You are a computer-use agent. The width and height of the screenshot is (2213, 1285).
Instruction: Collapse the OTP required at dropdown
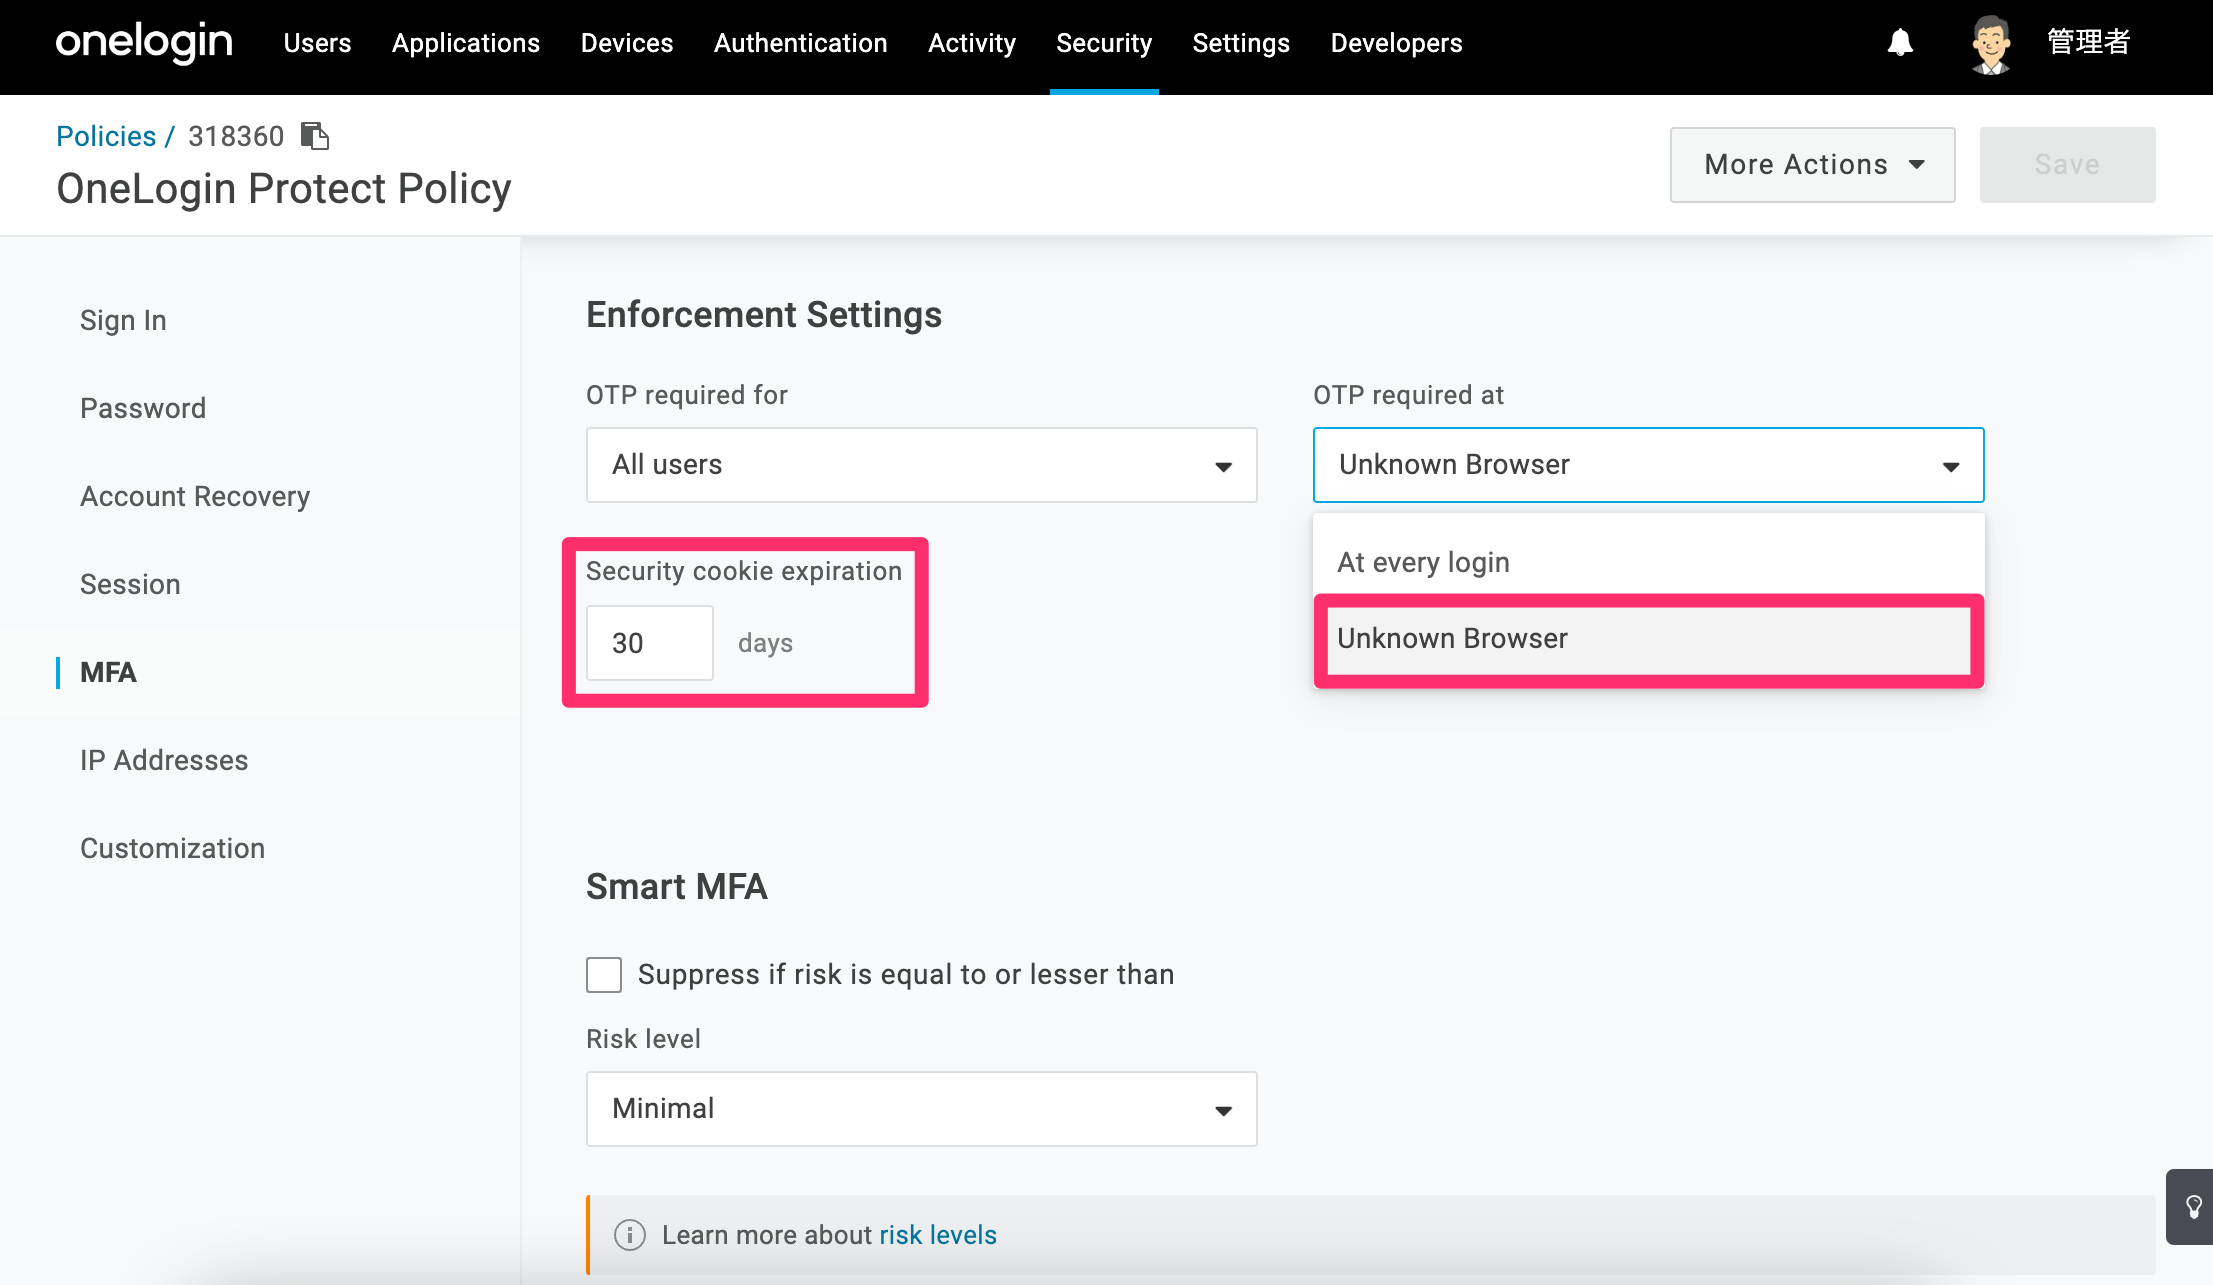pyautogui.click(x=1648, y=465)
